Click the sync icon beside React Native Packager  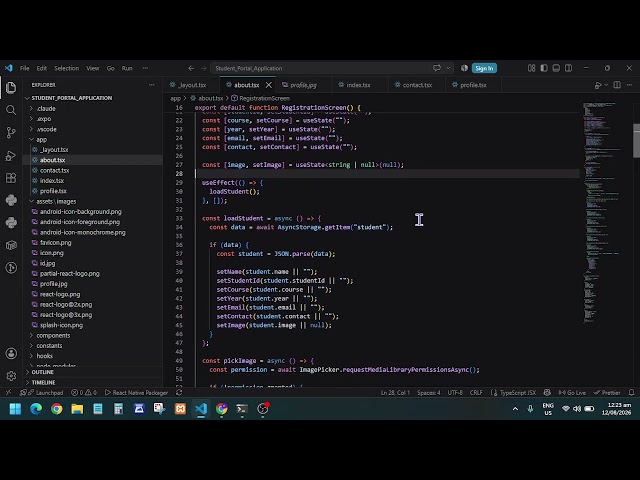[x=179, y=393]
